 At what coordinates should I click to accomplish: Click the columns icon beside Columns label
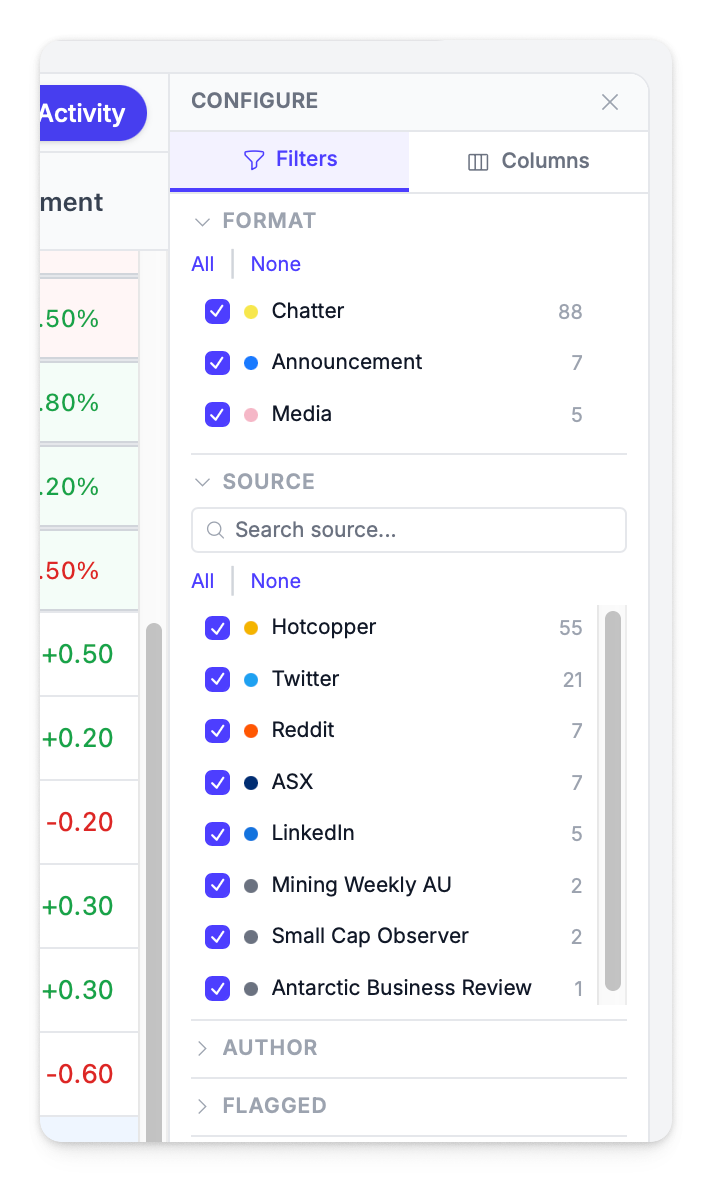pos(478,162)
